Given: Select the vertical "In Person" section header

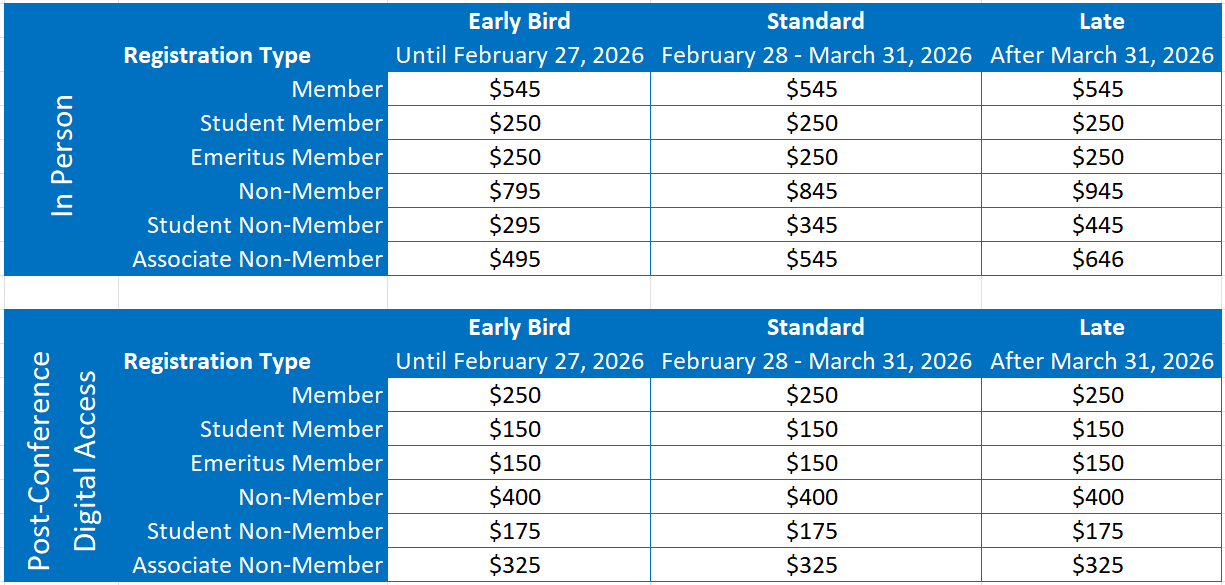Looking at the screenshot, I should point(63,155).
